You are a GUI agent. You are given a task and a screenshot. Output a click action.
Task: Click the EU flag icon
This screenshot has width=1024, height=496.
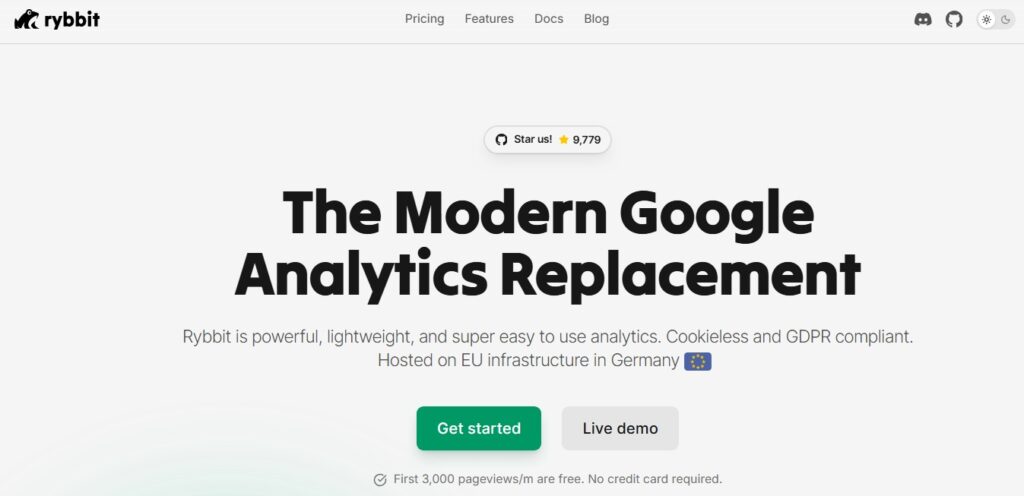click(697, 361)
